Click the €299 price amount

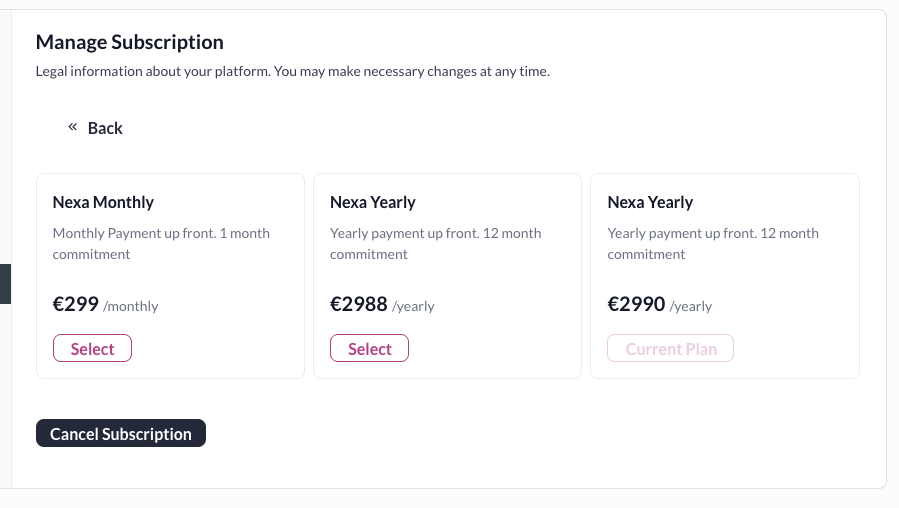pos(75,304)
